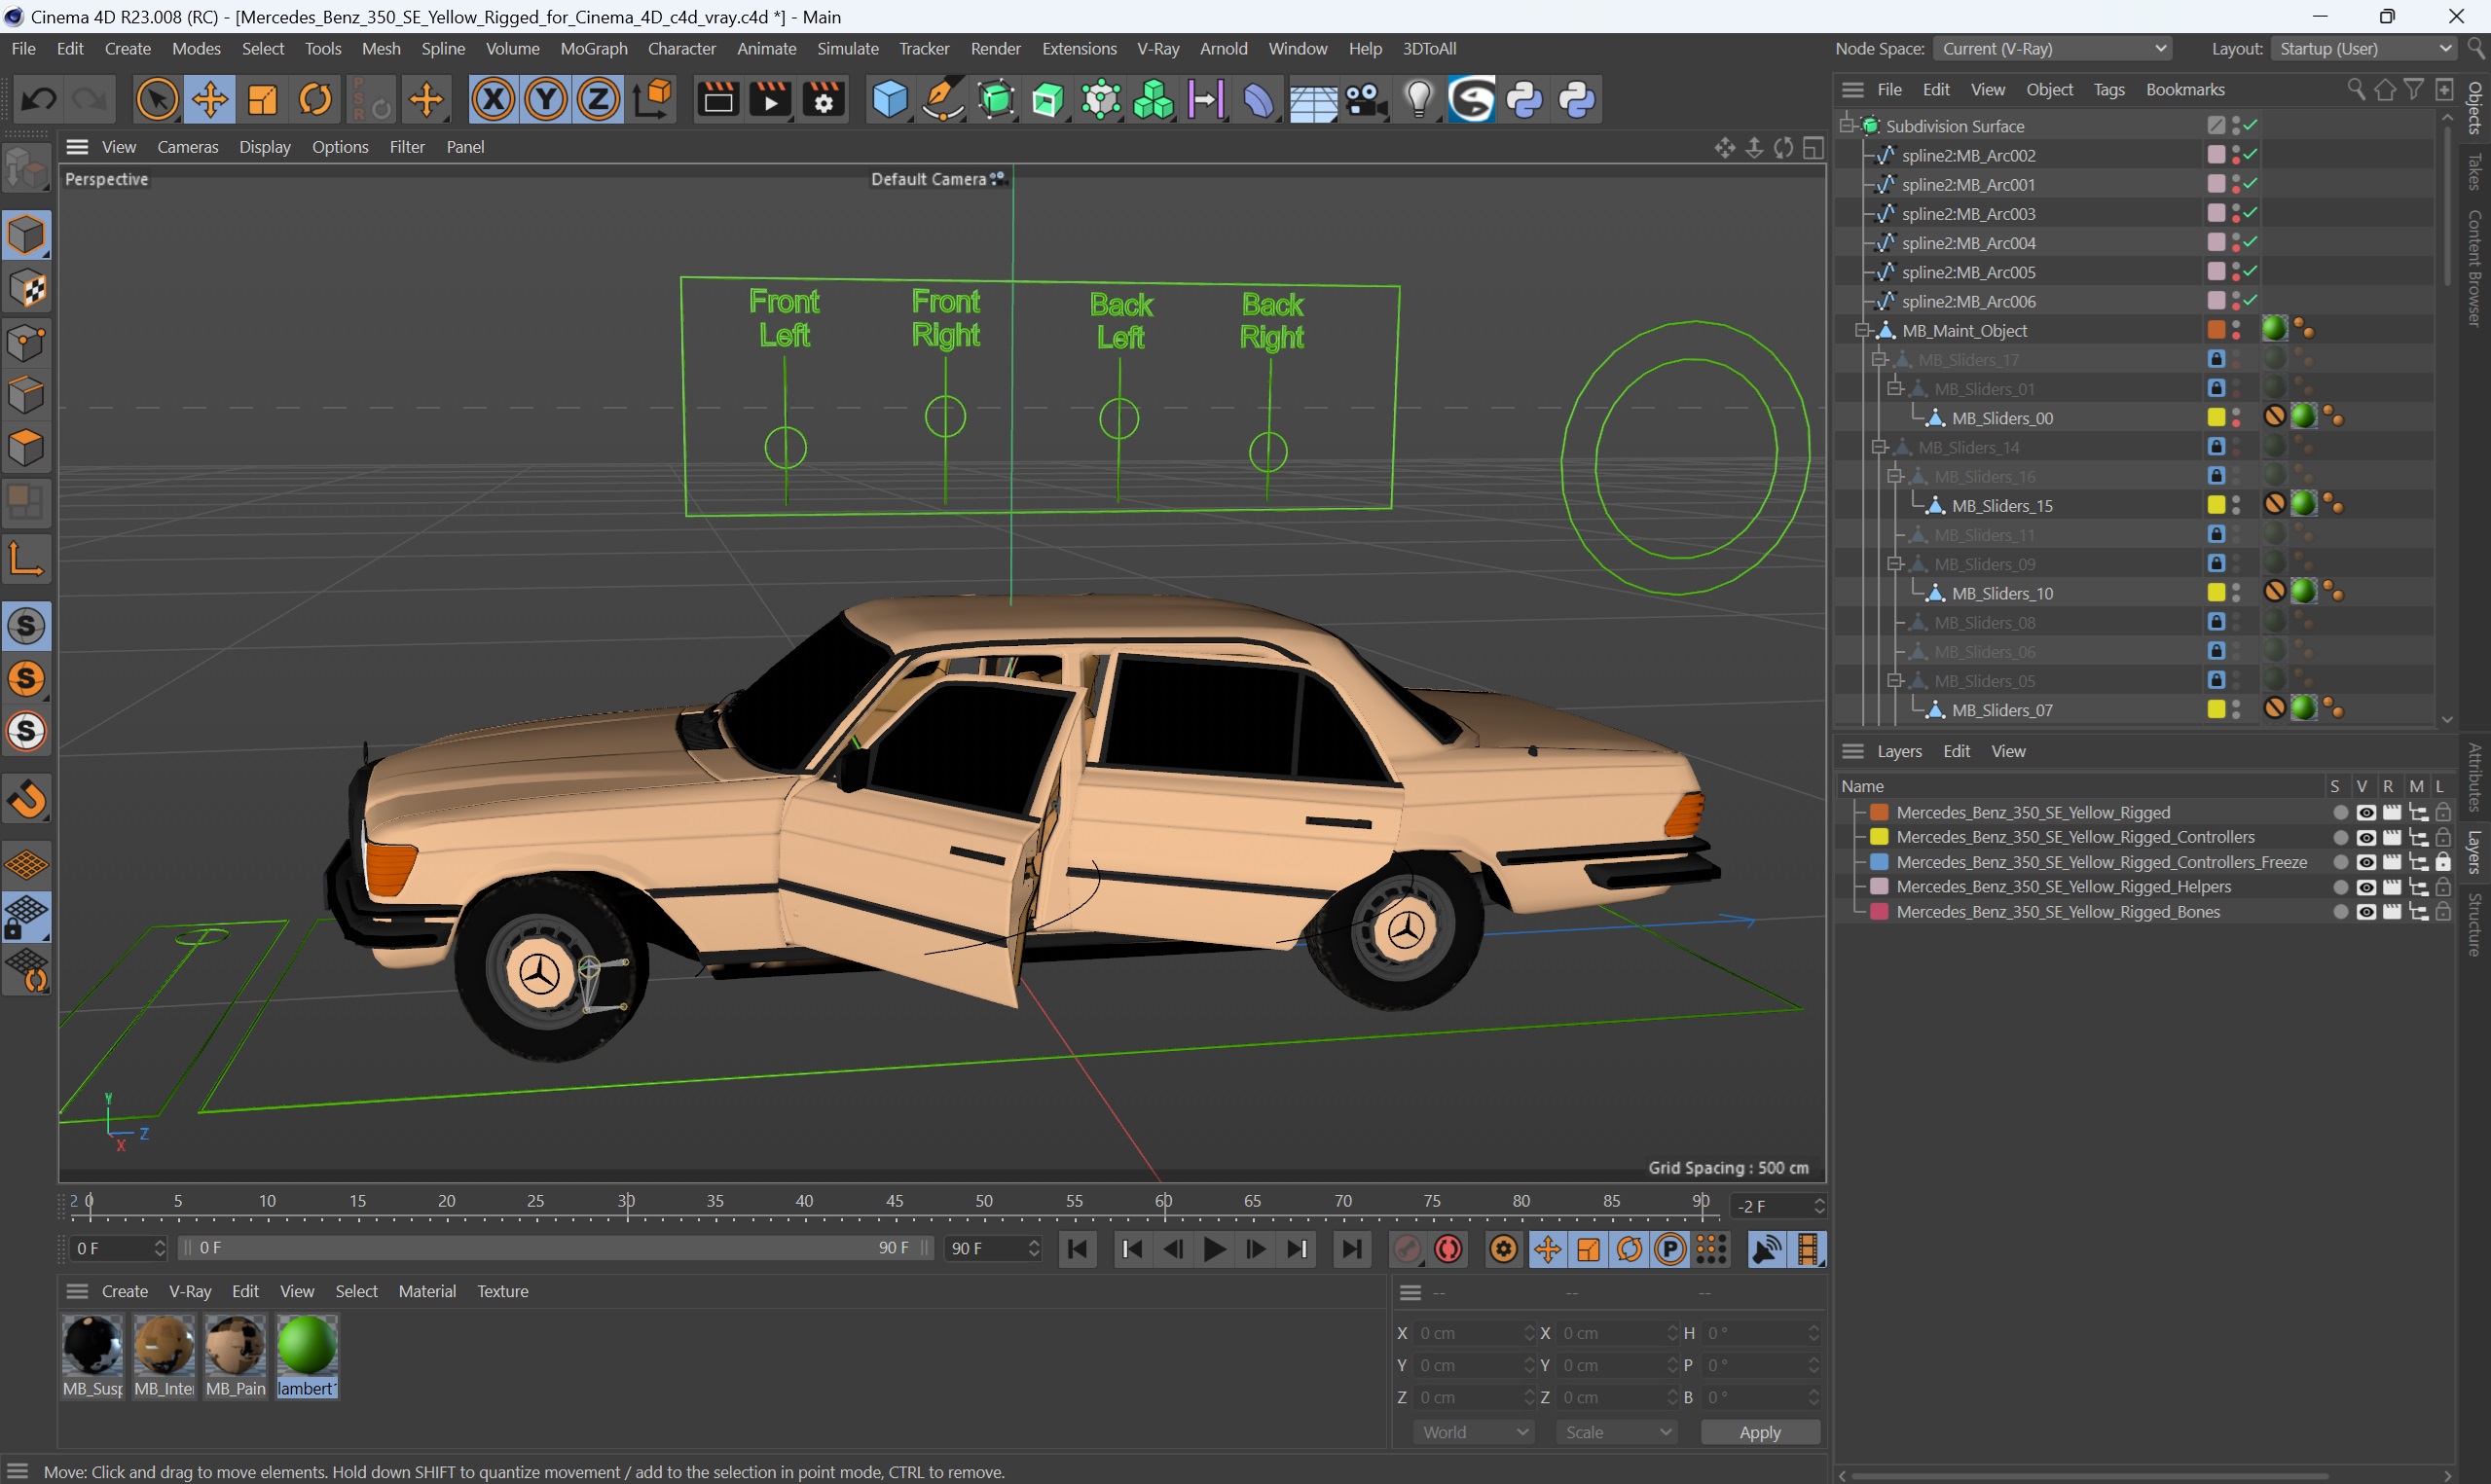Activate the Move tool in toolbar
2491x1484 pixels.
coord(210,99)
